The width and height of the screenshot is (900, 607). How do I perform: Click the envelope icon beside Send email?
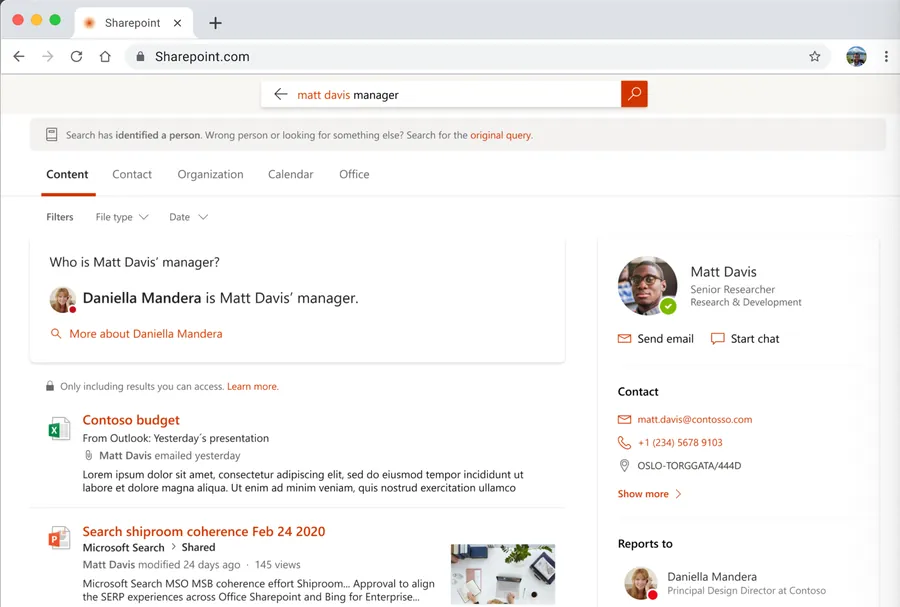click(624, 338)
